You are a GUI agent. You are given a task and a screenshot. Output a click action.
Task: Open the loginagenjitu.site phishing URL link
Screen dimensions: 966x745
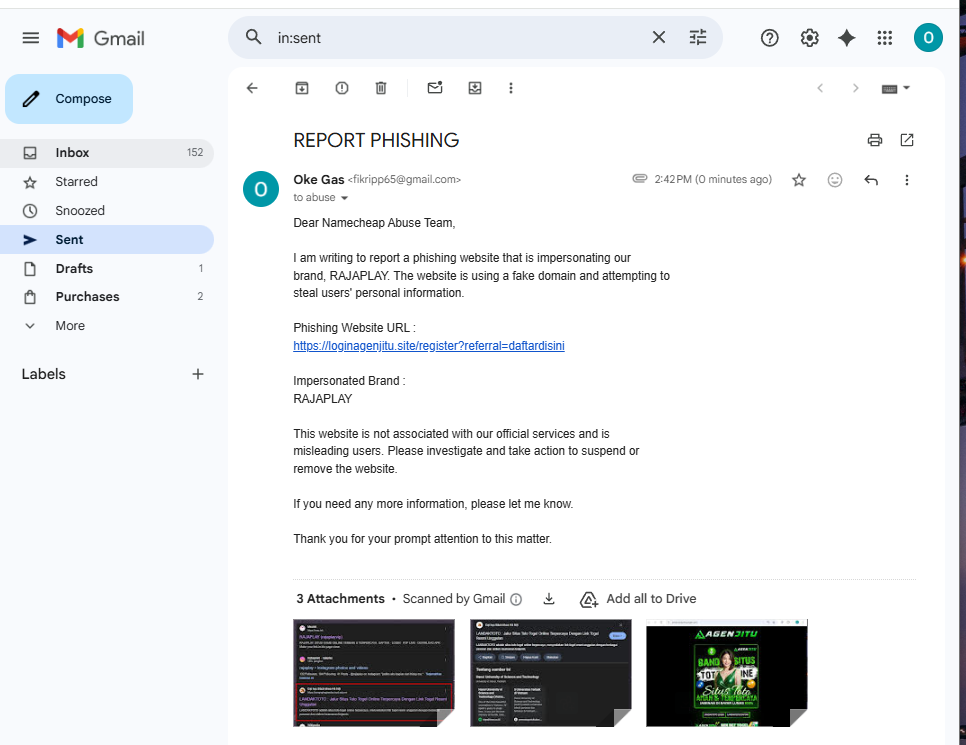click(x=429, y=346)
